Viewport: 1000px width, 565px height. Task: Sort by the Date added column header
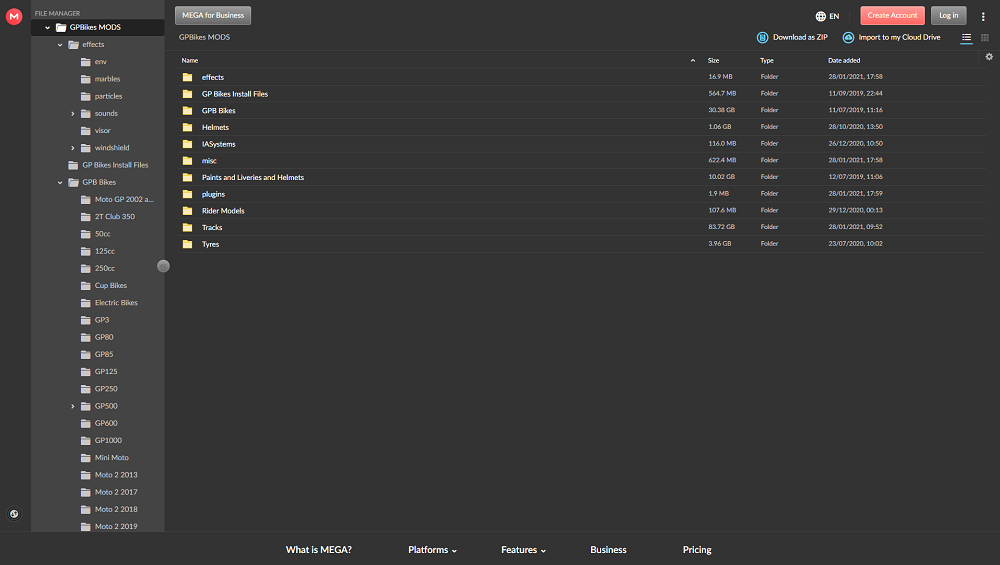click(x=844, y=61)
